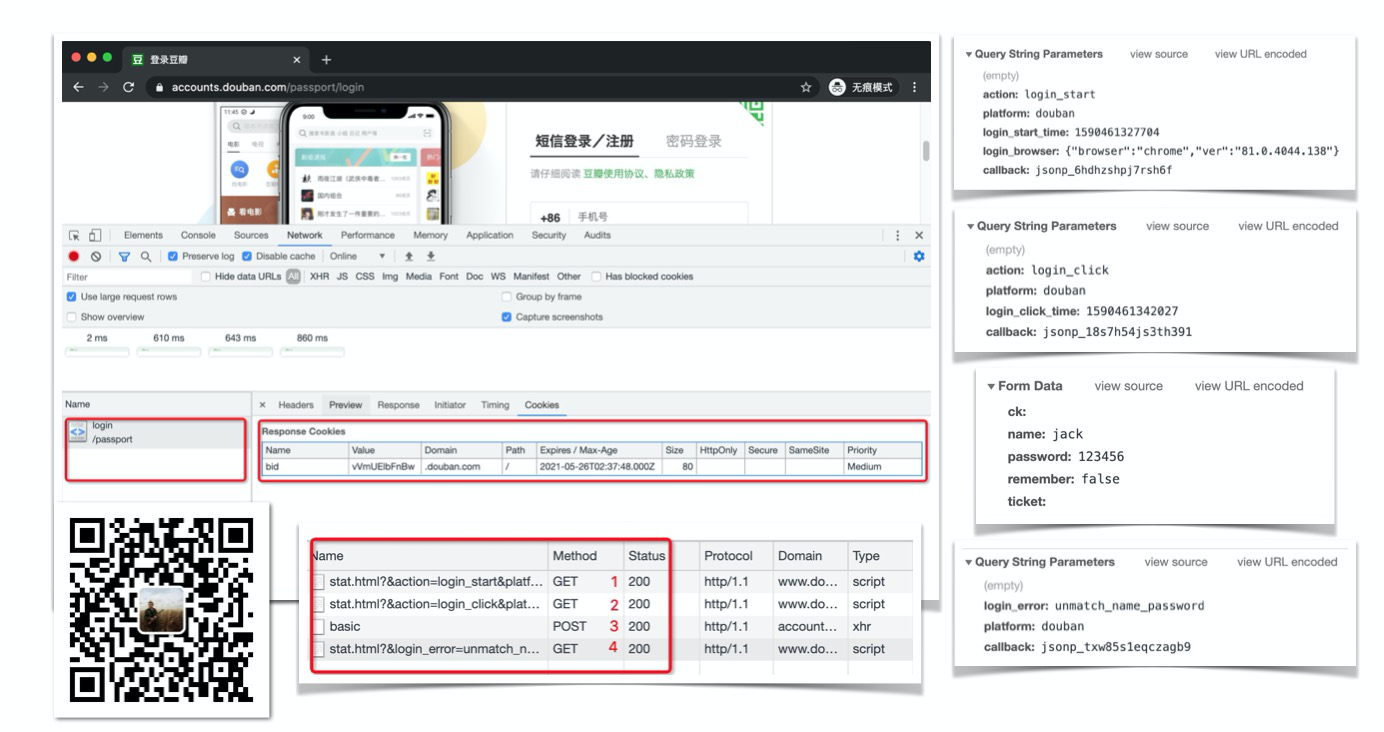Select stat.html login_error request row
Image resolution: width=1384 pixels, height=732 pixels.
(x=611, y=648)
